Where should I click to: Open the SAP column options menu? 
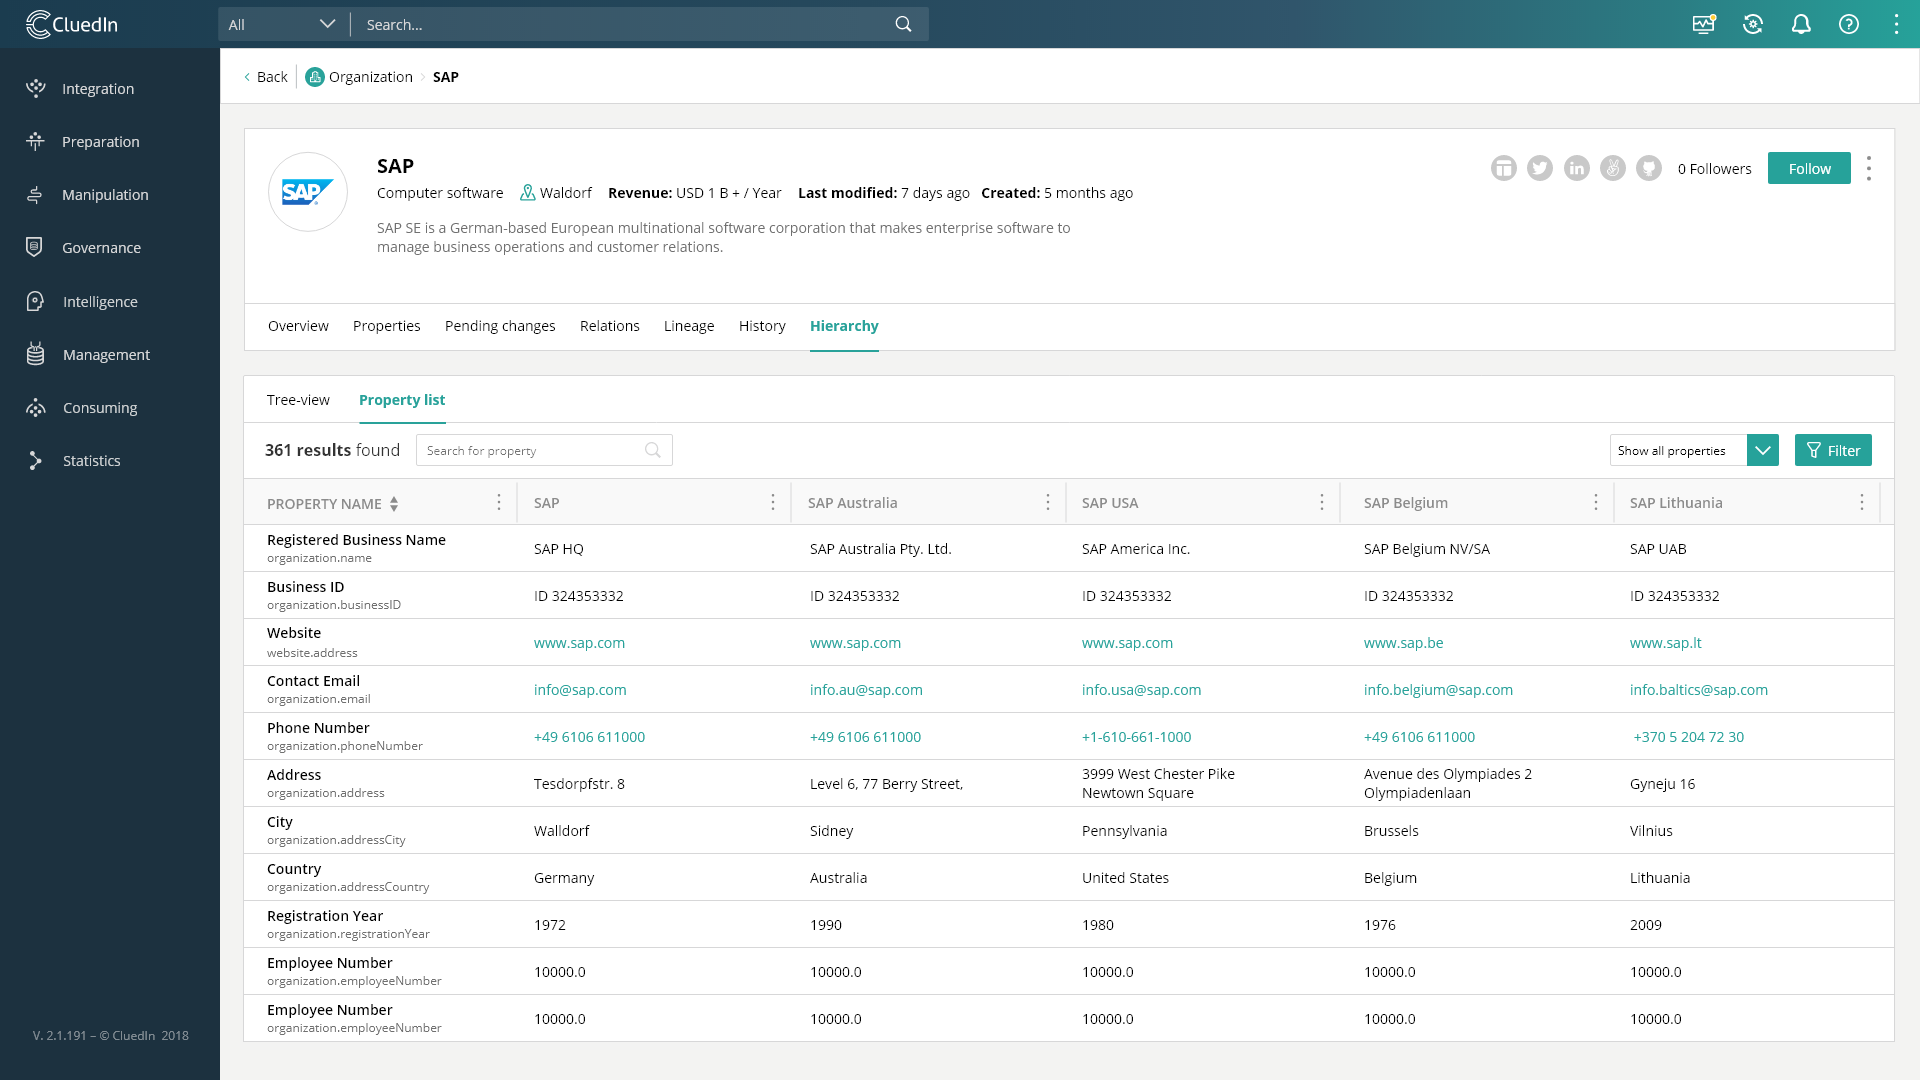pos(773,502)
